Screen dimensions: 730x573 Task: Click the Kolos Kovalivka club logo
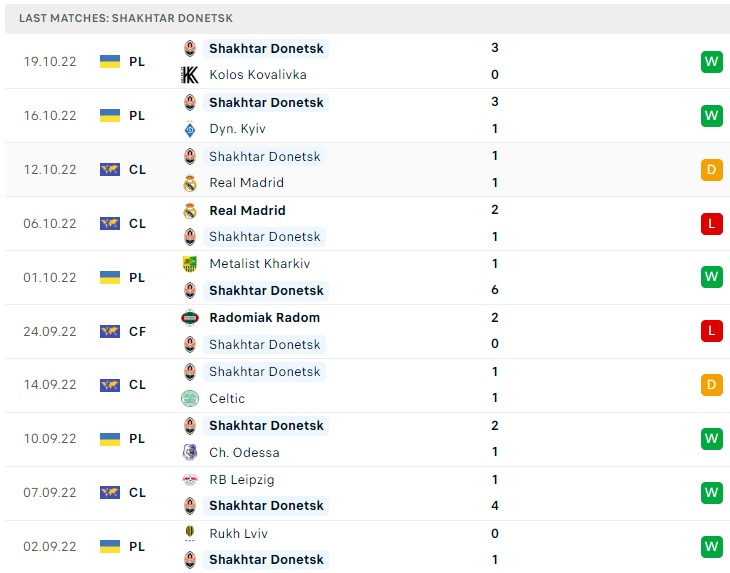[189, 75]
